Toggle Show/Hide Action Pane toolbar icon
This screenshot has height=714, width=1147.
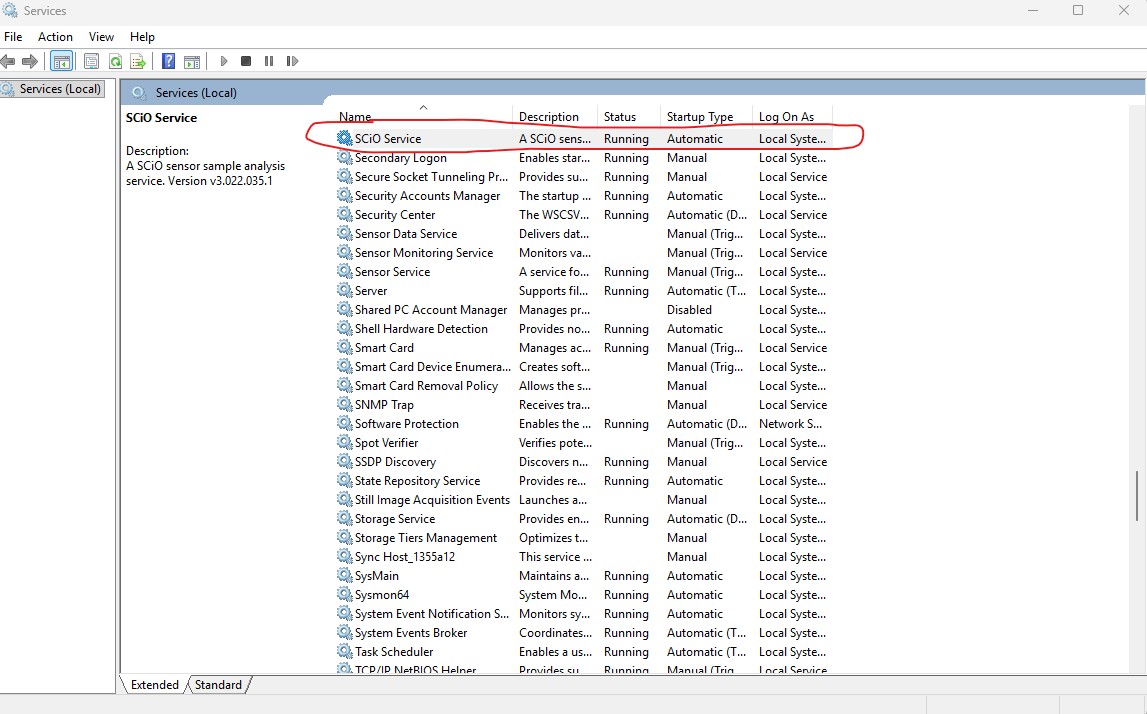(x=192, y=61)
